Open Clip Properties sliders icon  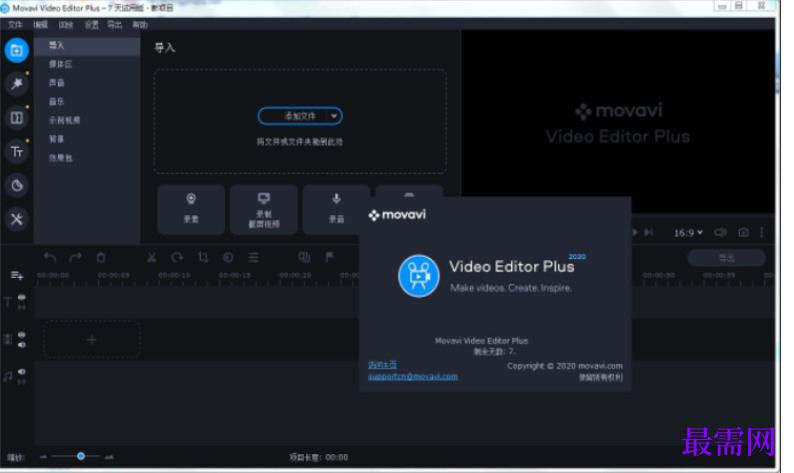pos(254,257)
